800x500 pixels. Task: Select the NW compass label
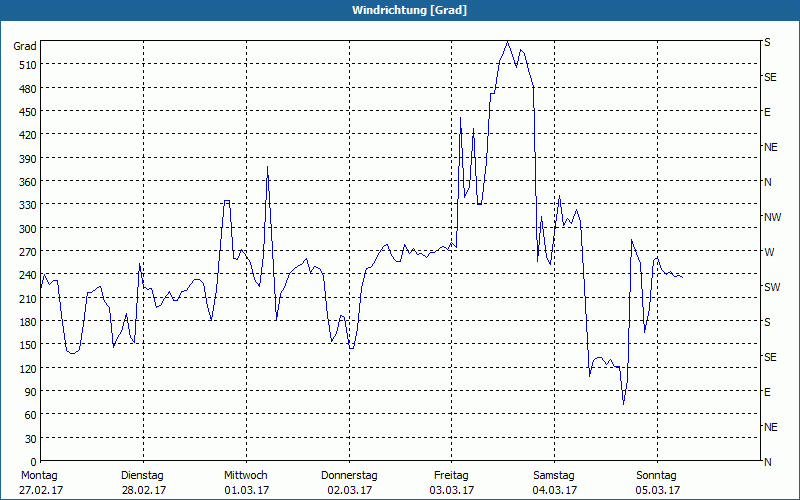pos(772,217)
